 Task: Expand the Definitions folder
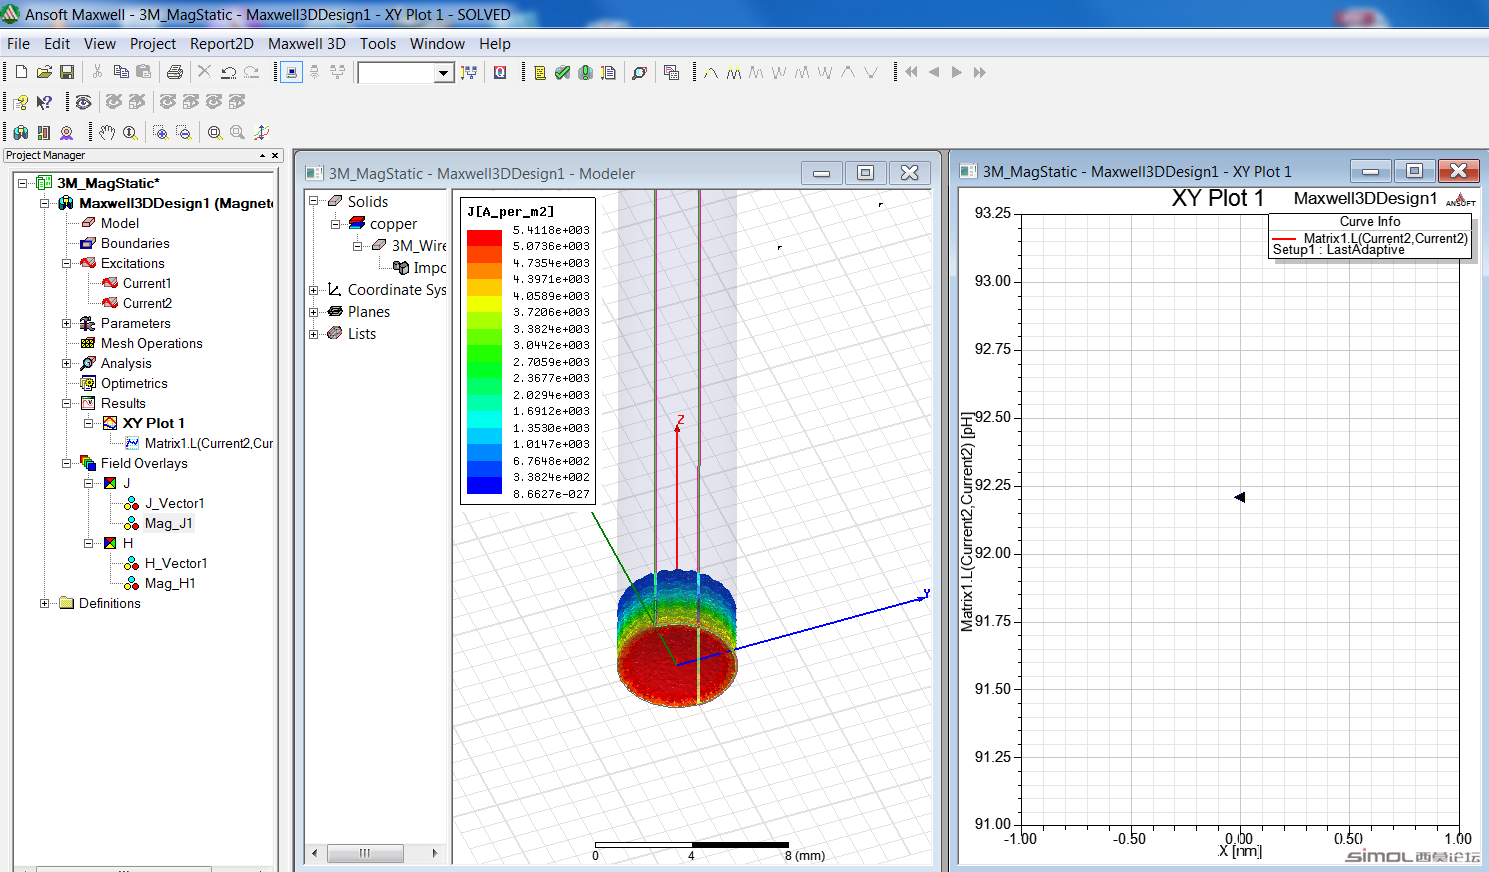point(44,603)
